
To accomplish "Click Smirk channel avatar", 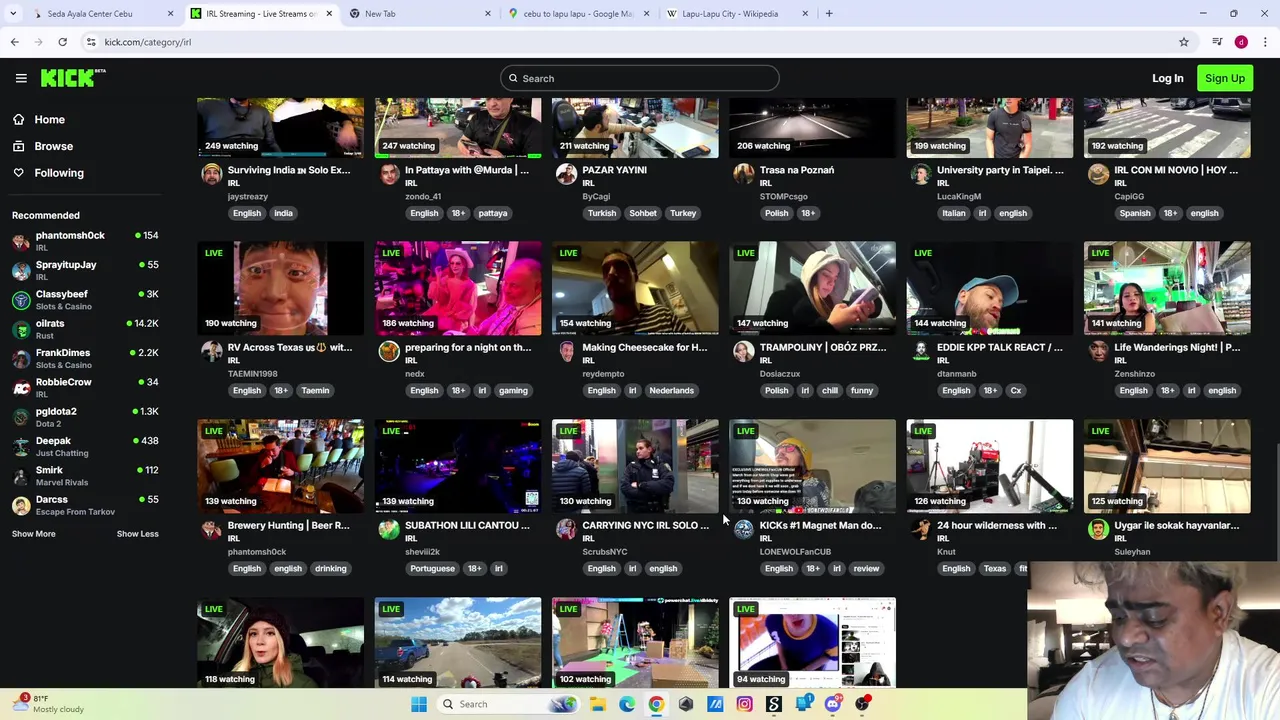I will click(x=21, y=476).
